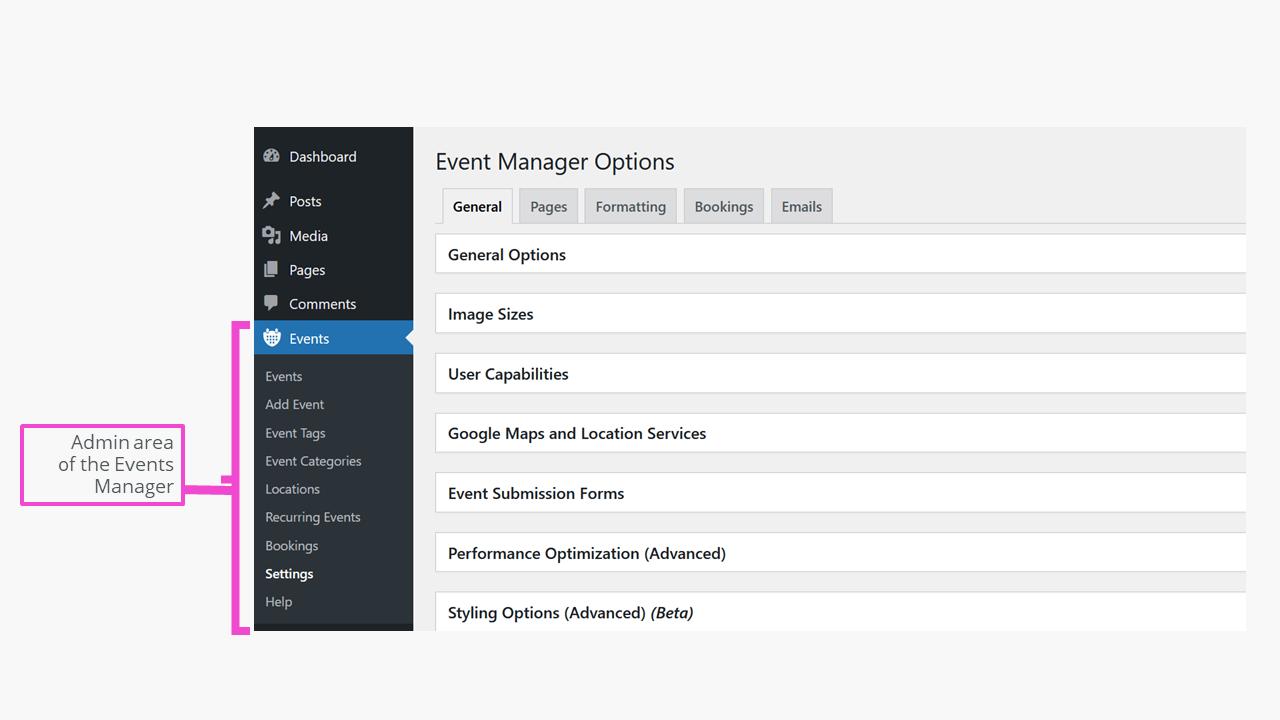Click Add Event in the sidebar
The width and height of the screenshot is (1280, 720).
[294, 404]
